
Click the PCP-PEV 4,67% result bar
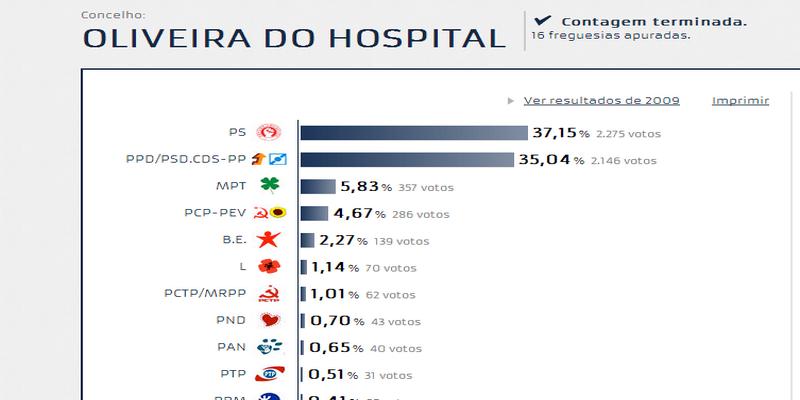[314, 213]
